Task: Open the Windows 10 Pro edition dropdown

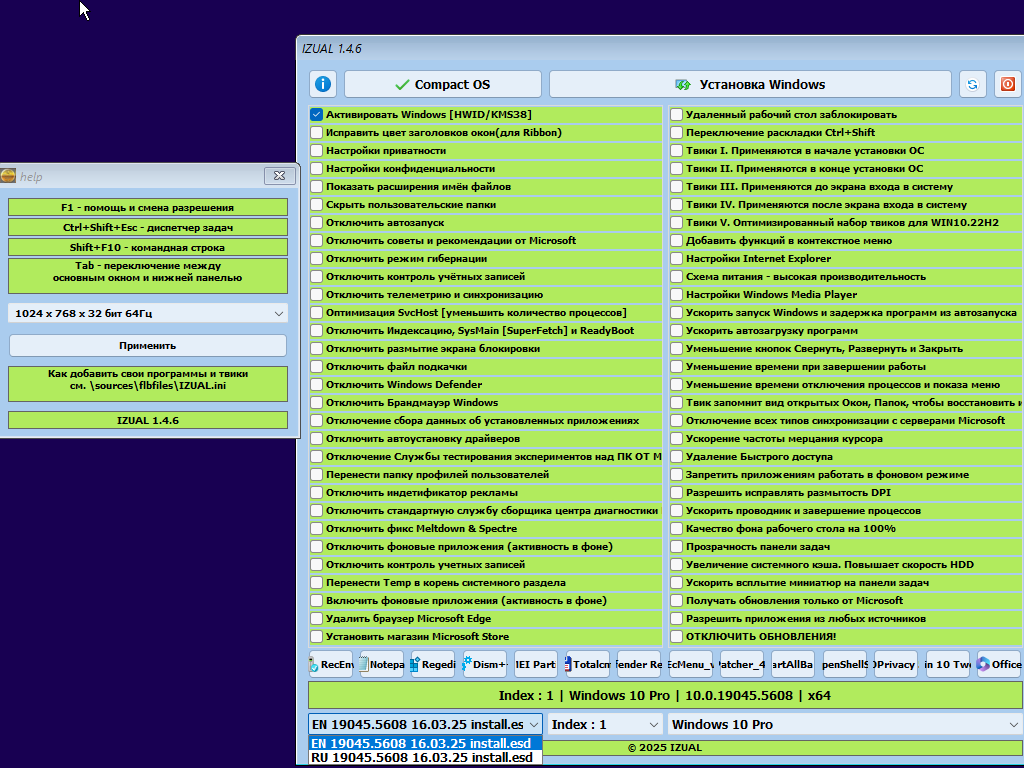Action: click(844, 724)
